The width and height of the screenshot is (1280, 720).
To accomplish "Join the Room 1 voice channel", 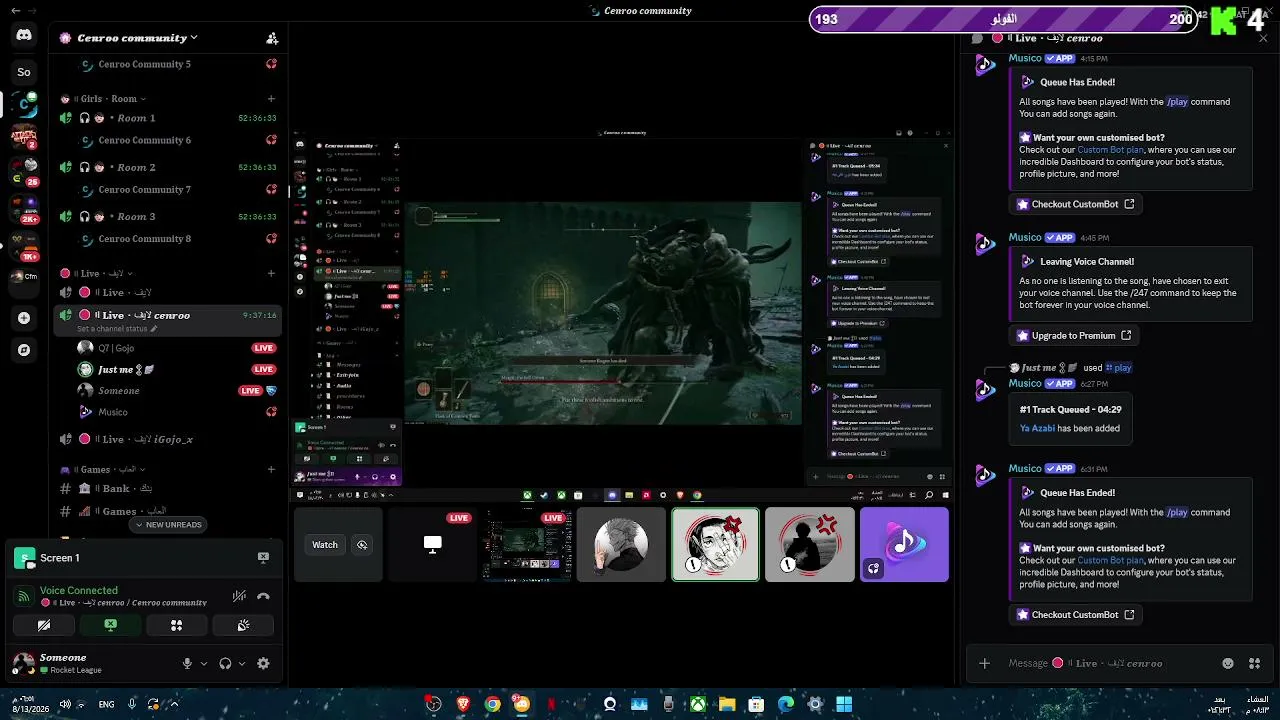I will (167, 118).
